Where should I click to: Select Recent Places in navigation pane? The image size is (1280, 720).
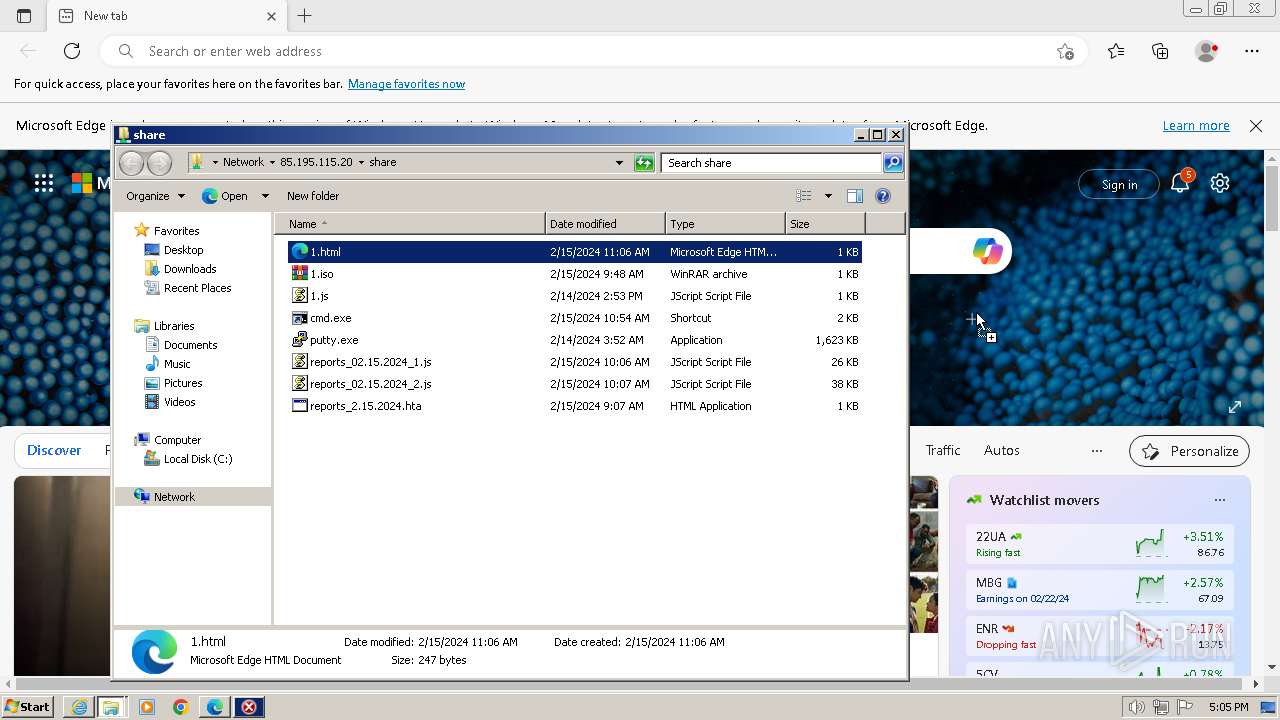(197, 288)
